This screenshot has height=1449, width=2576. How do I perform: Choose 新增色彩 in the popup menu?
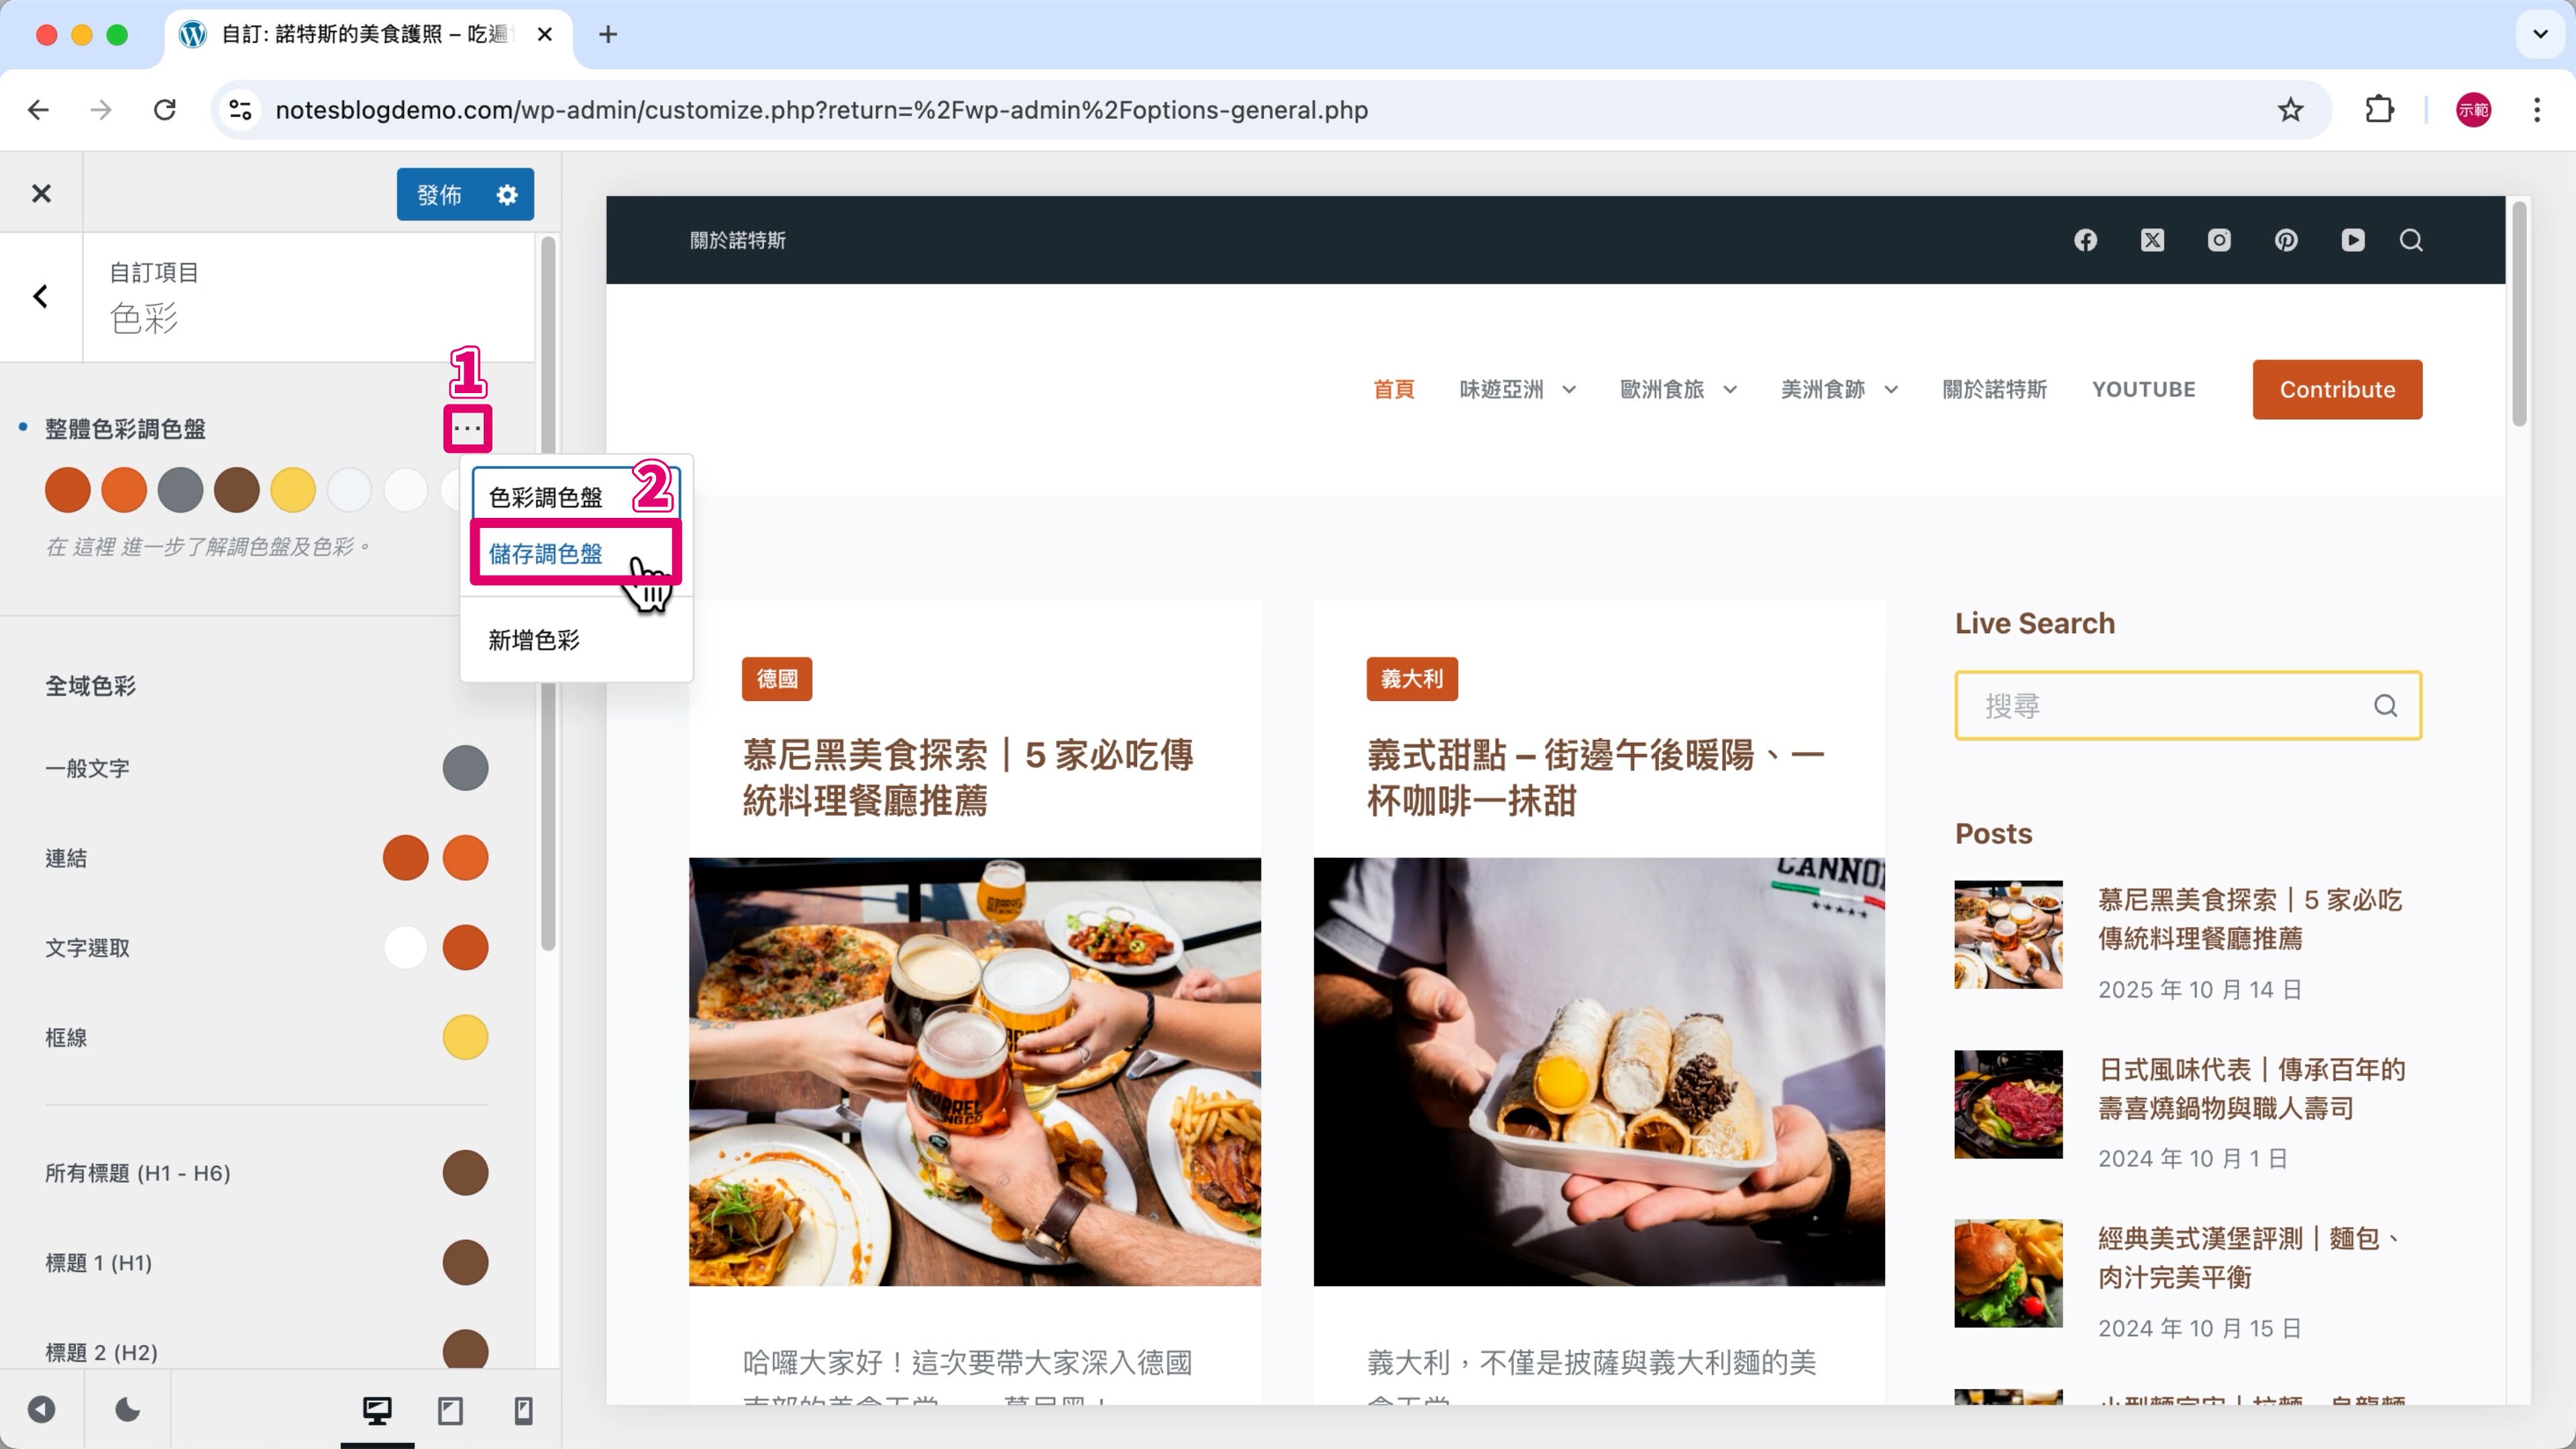pos(534,640)
